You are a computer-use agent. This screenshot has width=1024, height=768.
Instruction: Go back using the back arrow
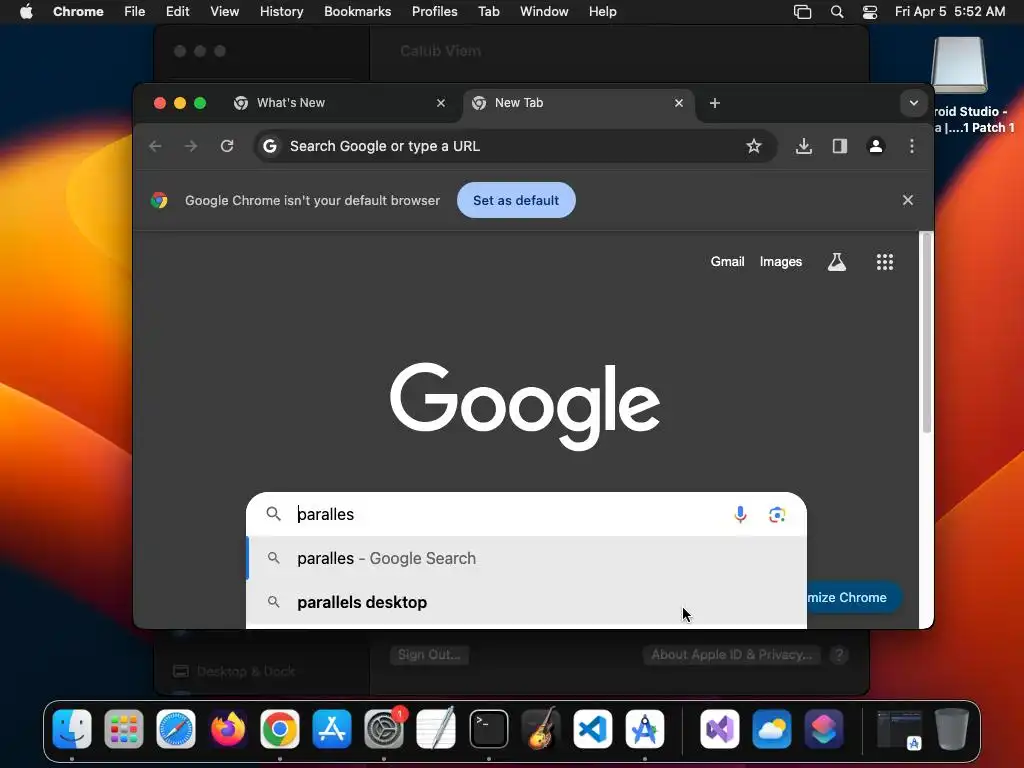tap(155, 146)
